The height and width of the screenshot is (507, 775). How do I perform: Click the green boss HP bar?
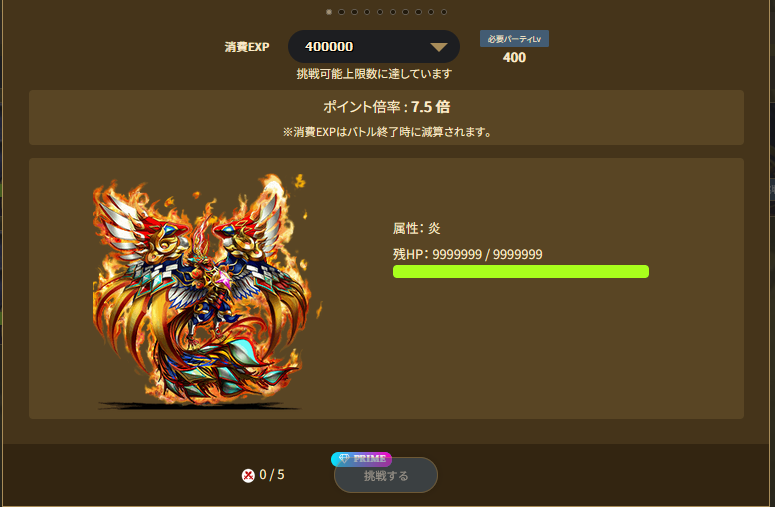[x=520, y=271]
